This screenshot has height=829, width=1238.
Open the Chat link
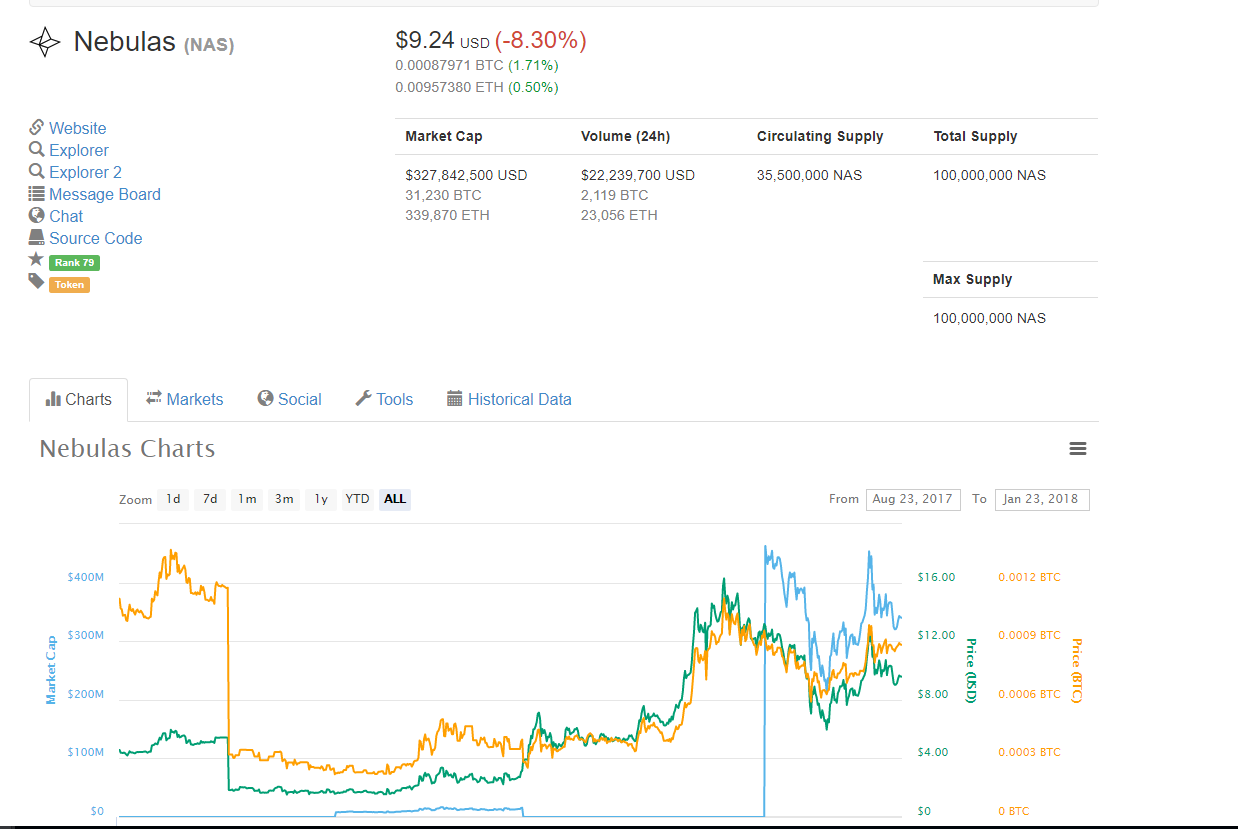point(66,216)
